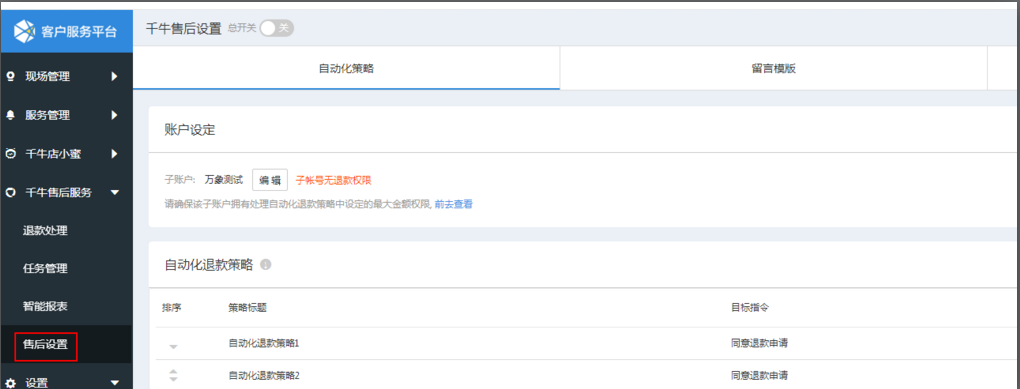Collapse the 千牛售后服务 menu arrow
The image size is (1020, 389).
pyautogui.click(x=115, y=193)
